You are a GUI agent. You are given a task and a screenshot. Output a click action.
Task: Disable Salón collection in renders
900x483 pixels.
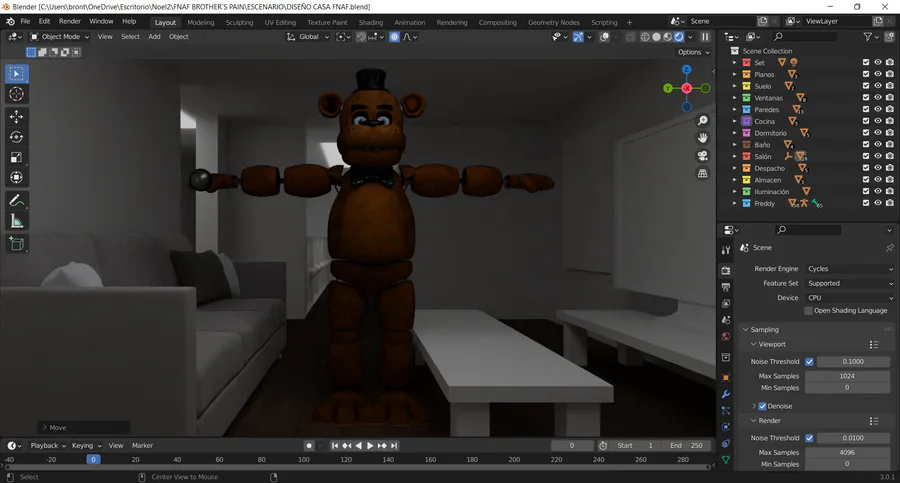coord(890,156)
